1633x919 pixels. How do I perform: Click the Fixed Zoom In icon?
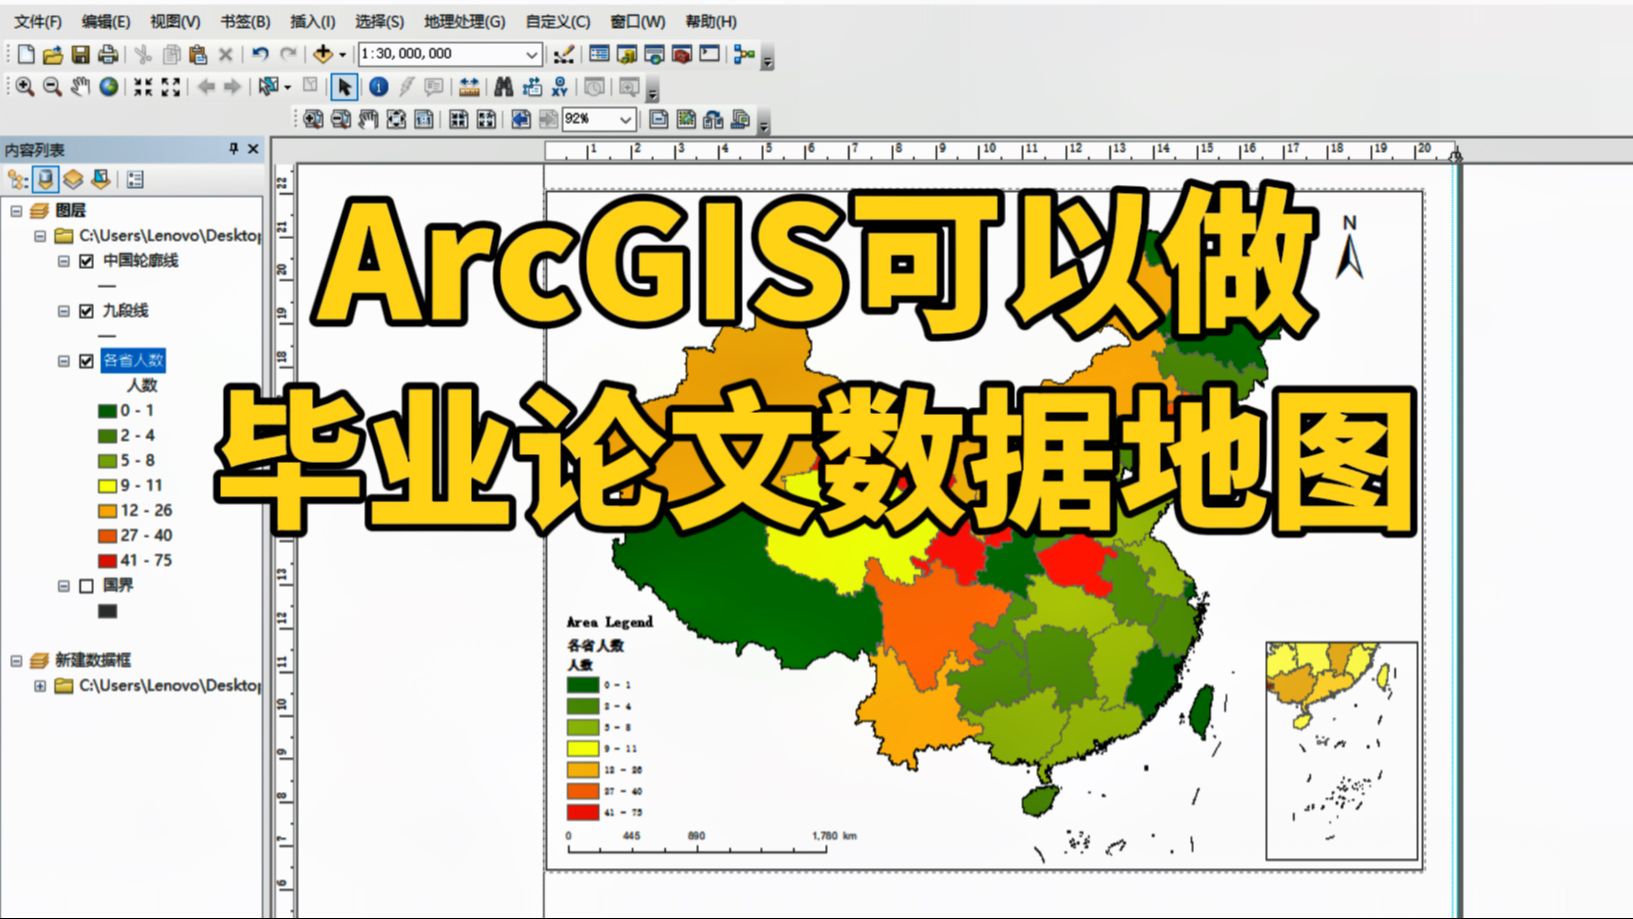143,87
